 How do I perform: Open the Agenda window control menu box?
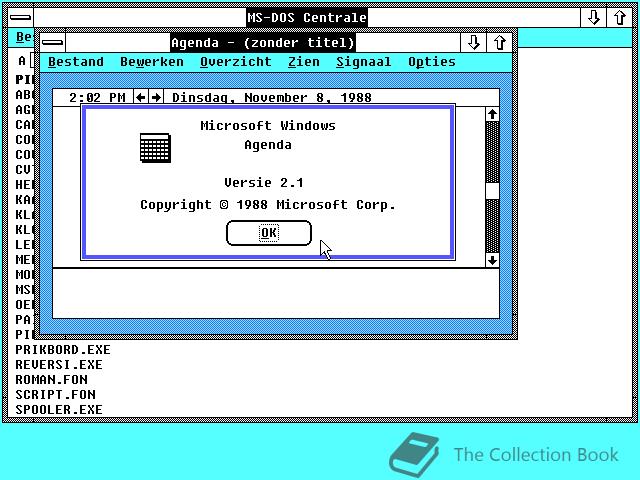(x=53, y=42)
